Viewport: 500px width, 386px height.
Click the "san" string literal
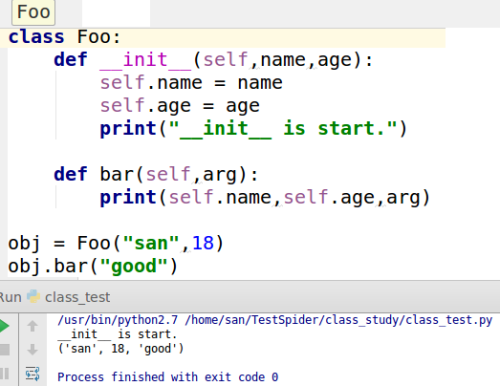pos(151,243)
